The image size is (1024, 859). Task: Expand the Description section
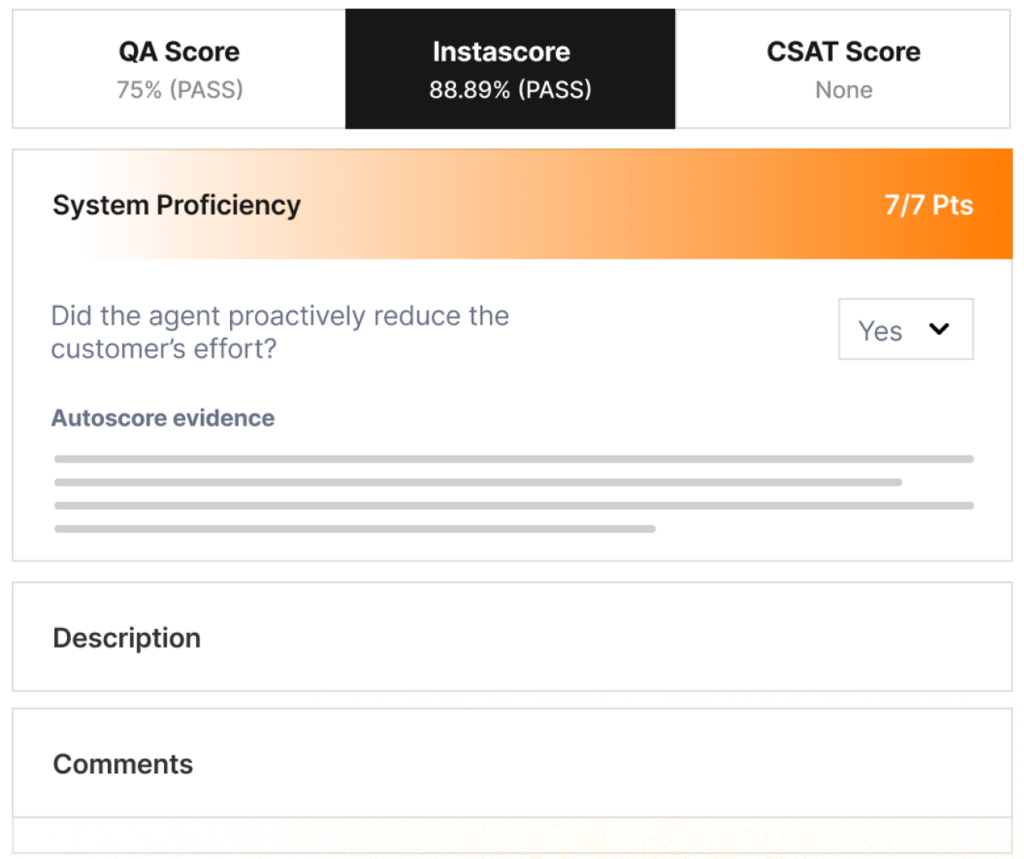[127, 638]
